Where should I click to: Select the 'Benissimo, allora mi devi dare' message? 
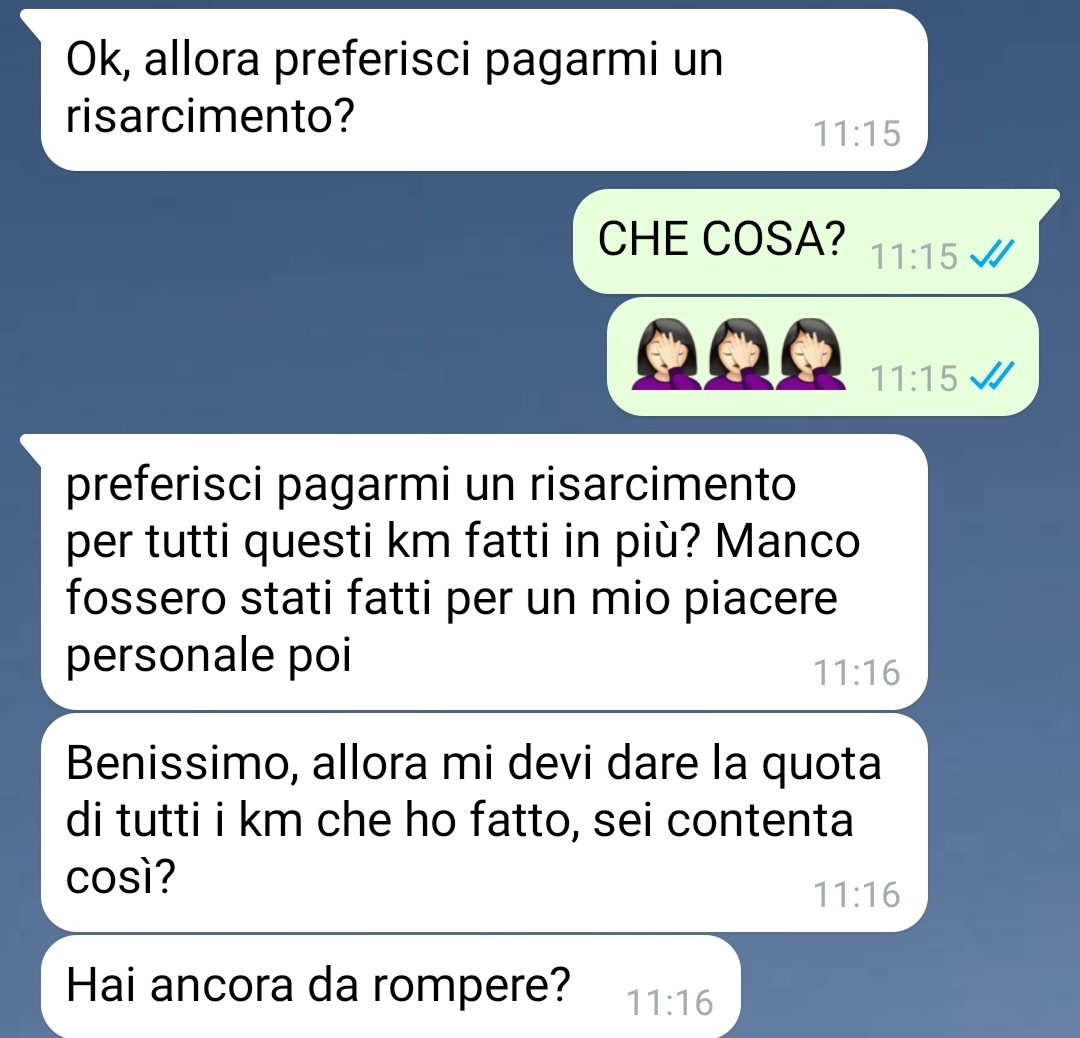(x=484, y=822)
